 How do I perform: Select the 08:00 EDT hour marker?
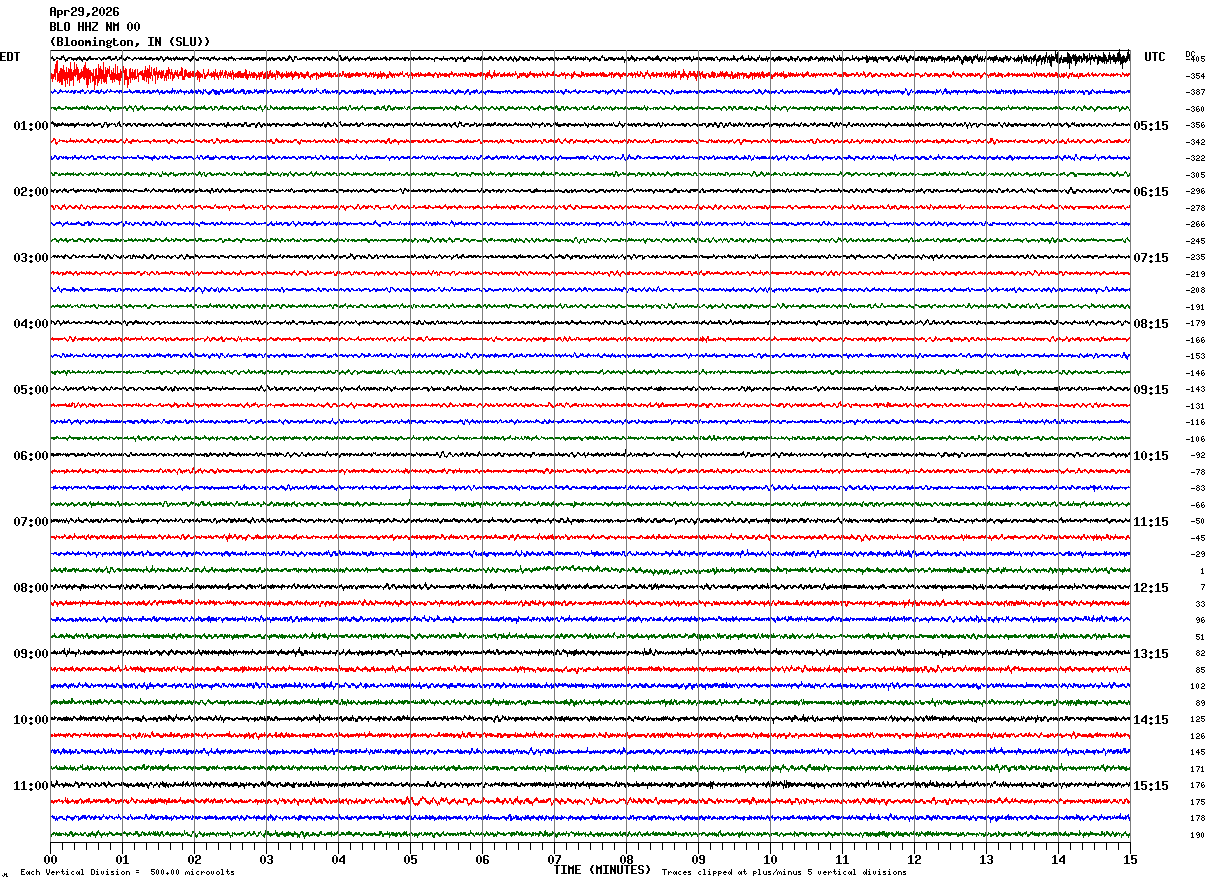pyautogui.click(x=31, y=588)
